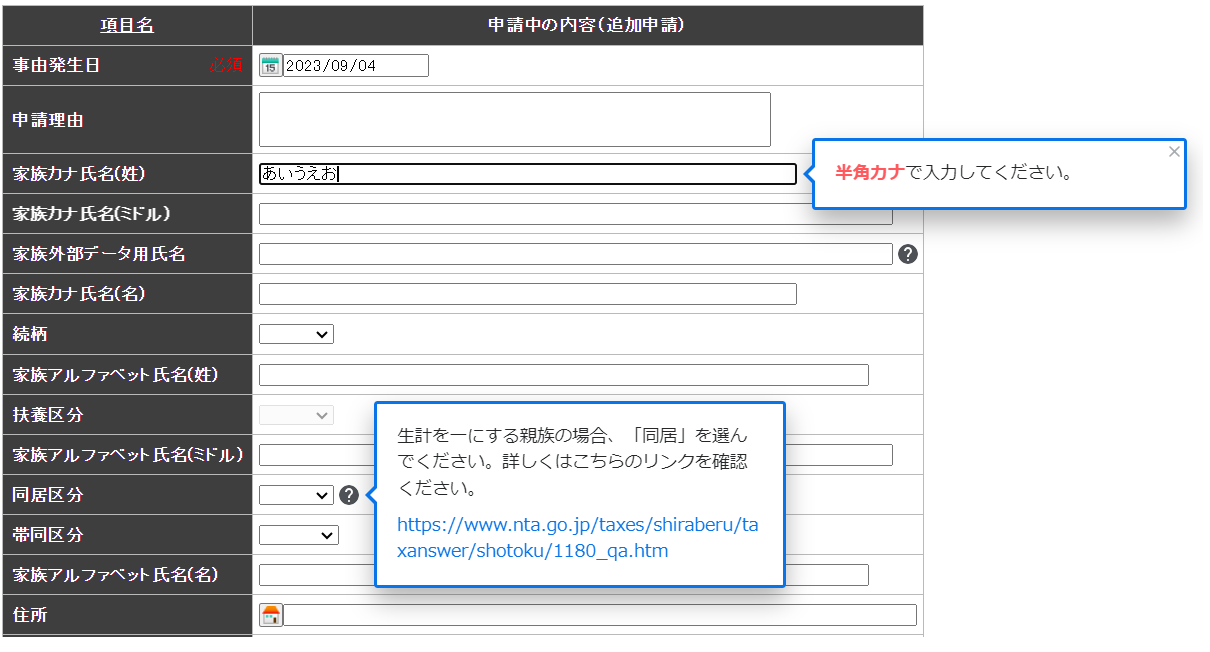Click the 家族アルファベット氏名(姓) row label
The height and width of the screenshot is (652, 1210).
(x=115, y=375)
